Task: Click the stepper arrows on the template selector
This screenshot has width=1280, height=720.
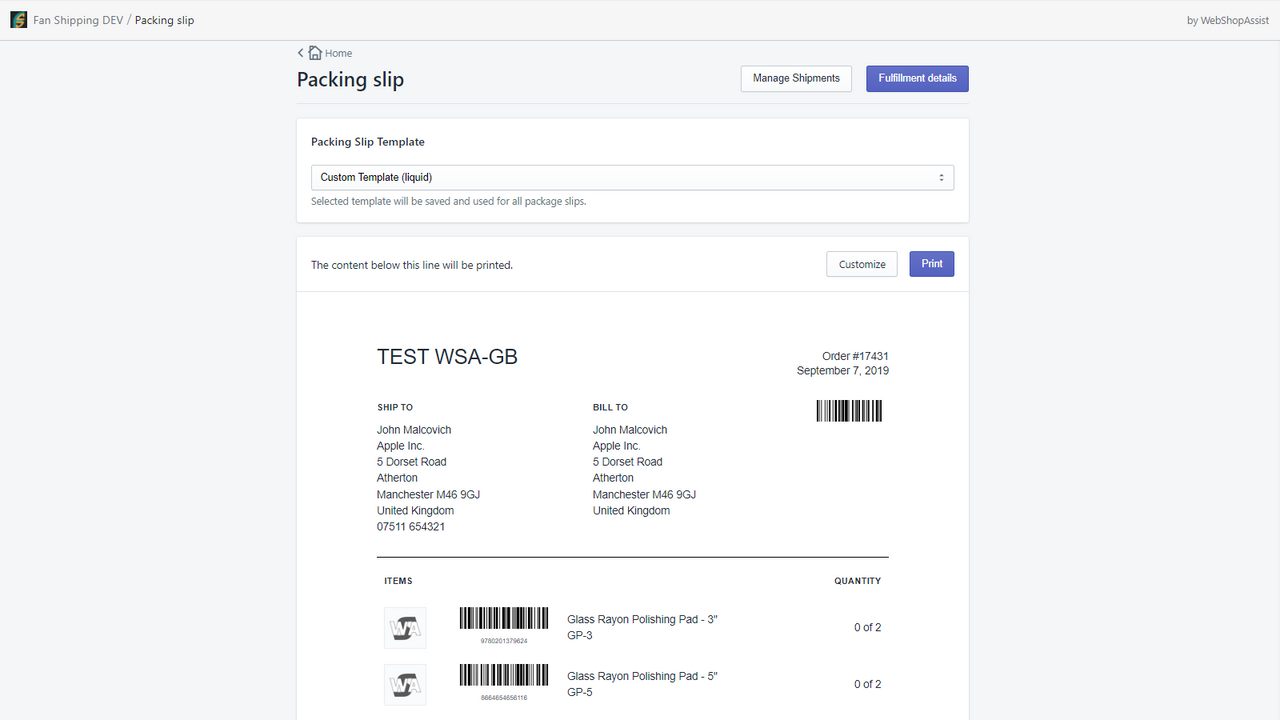Action: 941,177
